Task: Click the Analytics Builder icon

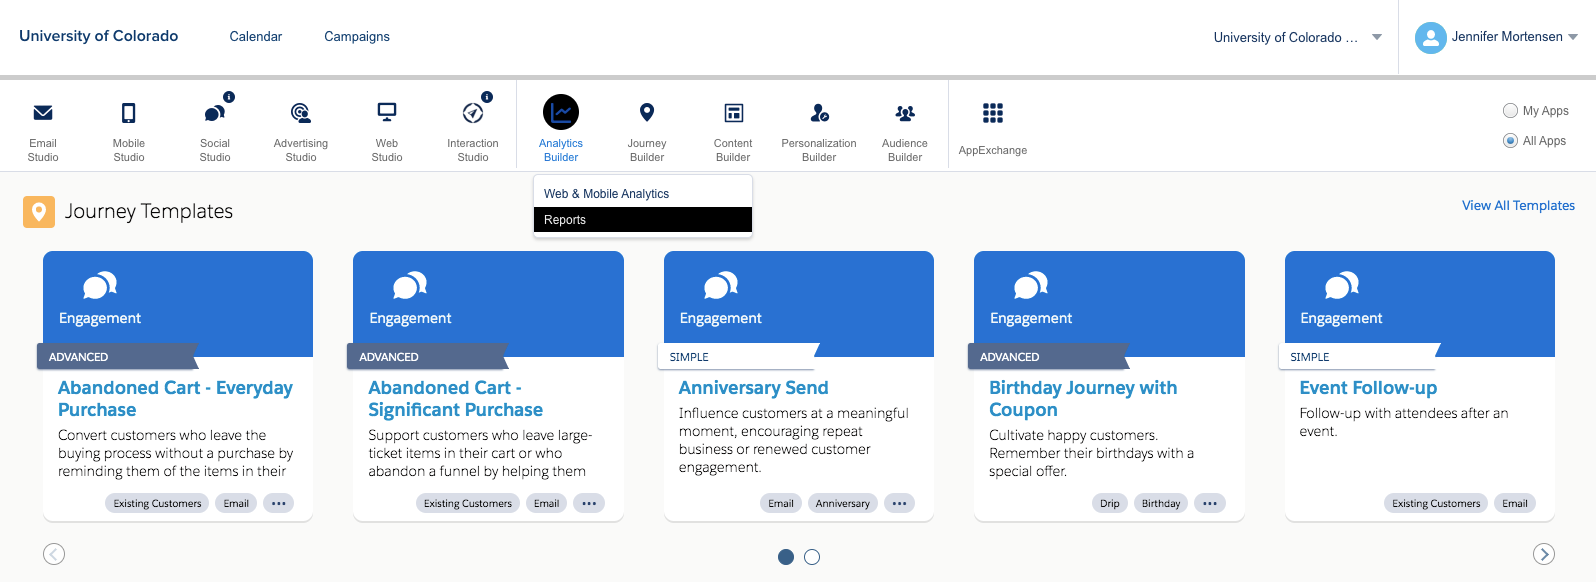Action: (561, 112)
